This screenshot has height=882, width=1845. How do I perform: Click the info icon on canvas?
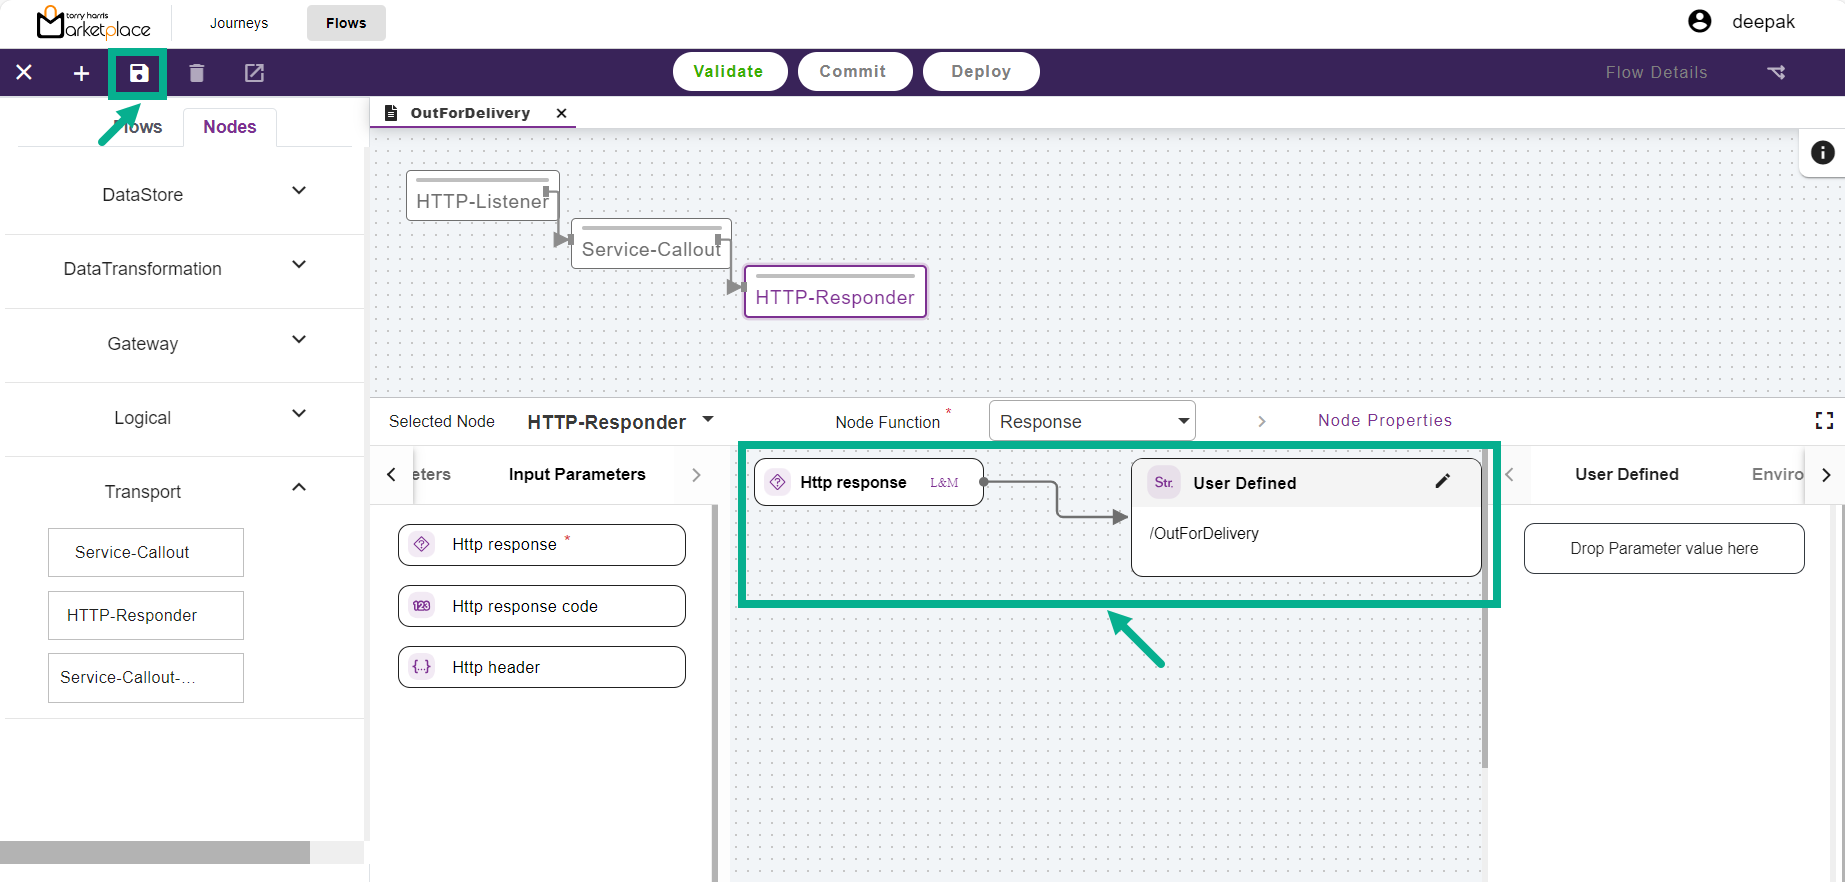pos(1822,152)
